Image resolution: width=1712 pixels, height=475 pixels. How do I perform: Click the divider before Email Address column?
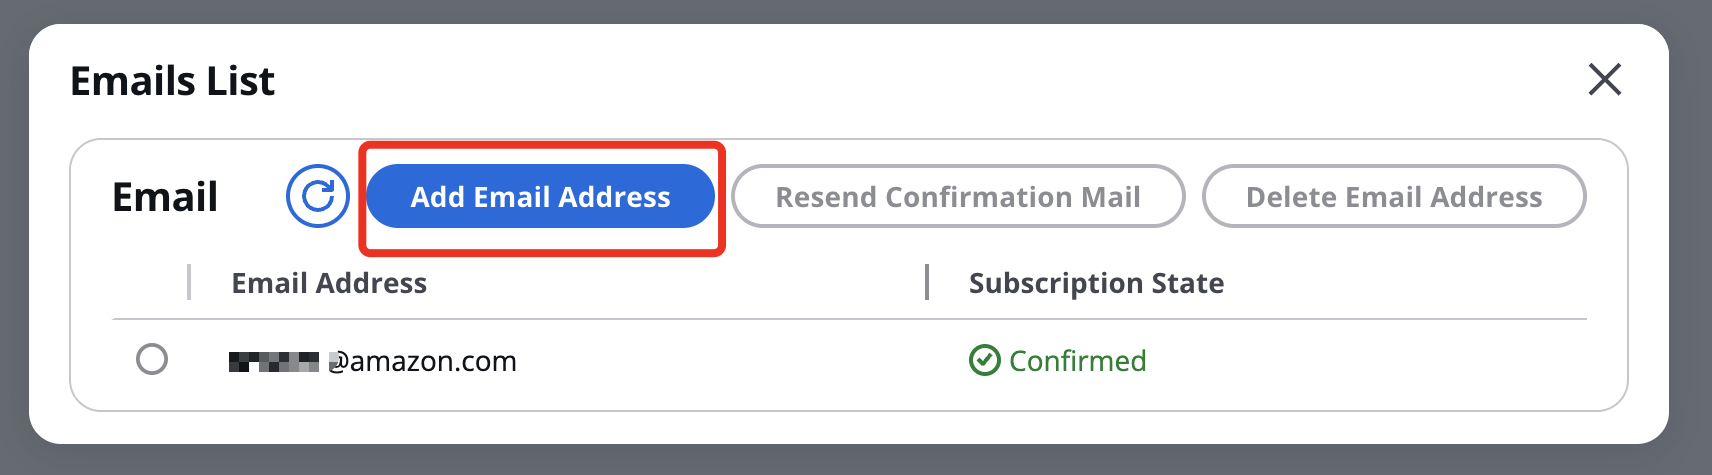coord(189,282)
